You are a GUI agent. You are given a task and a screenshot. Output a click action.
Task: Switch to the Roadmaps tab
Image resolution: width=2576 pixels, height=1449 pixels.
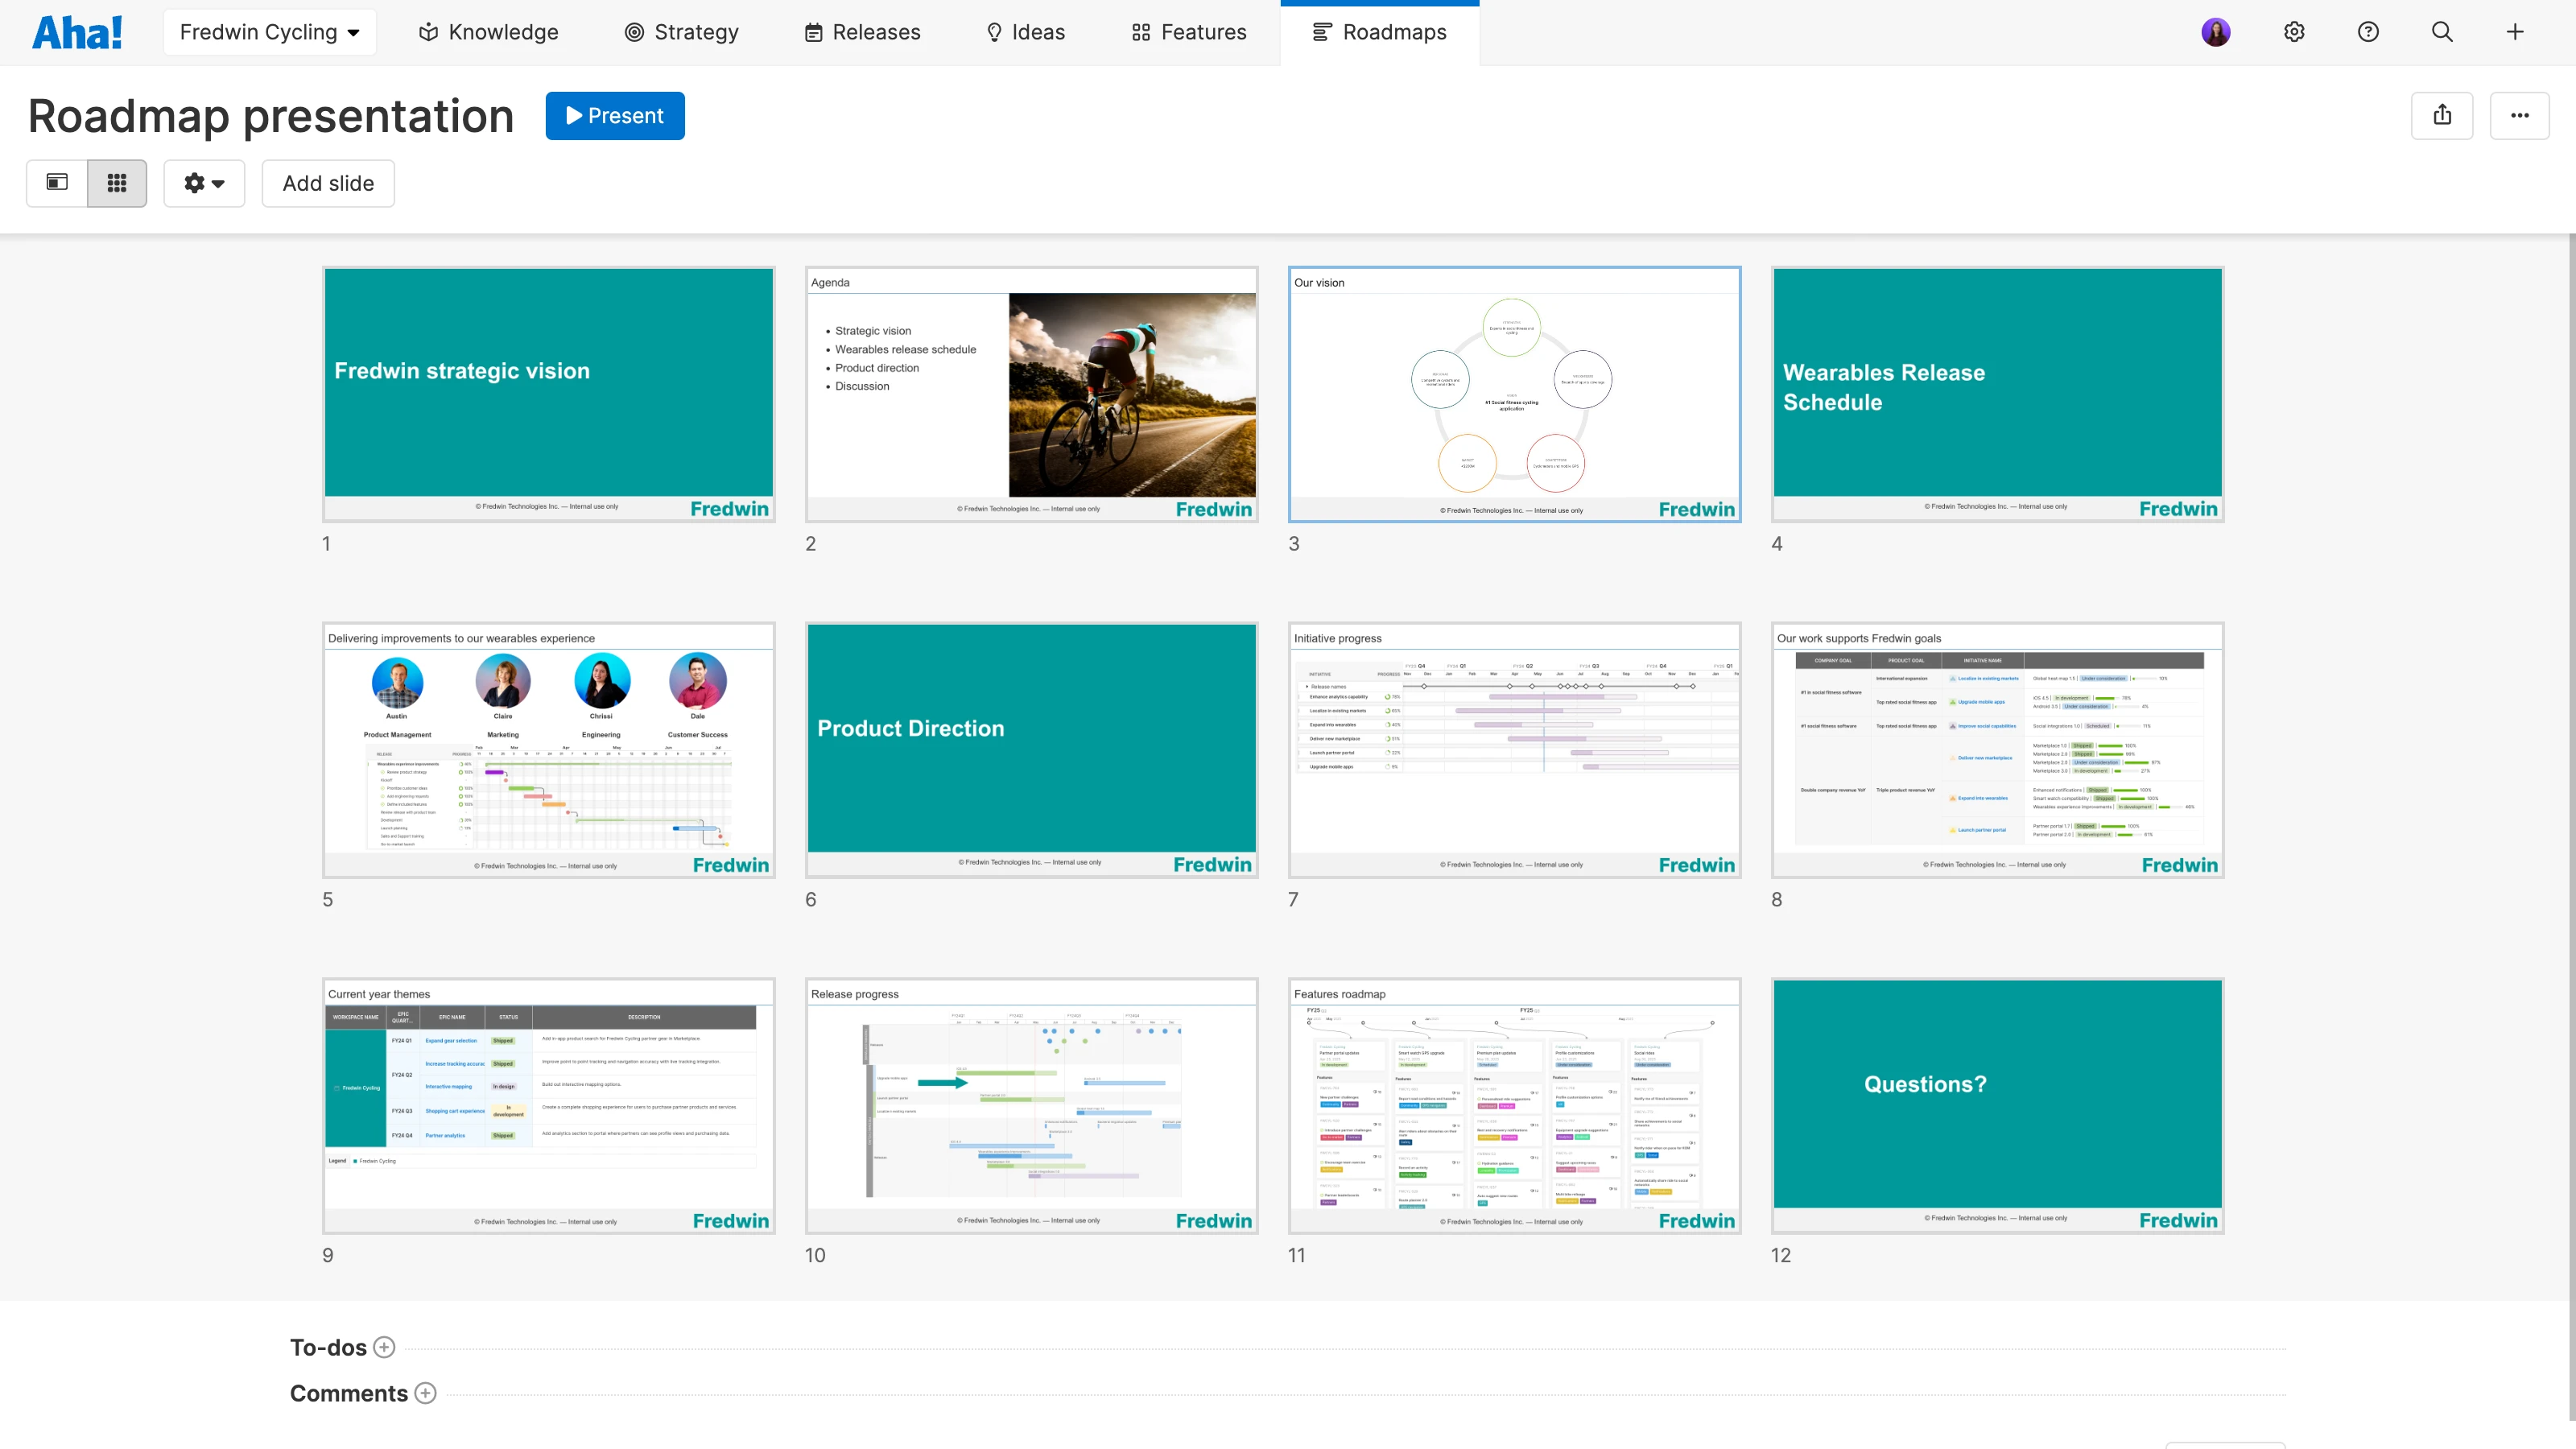[x=1379, y=31]
